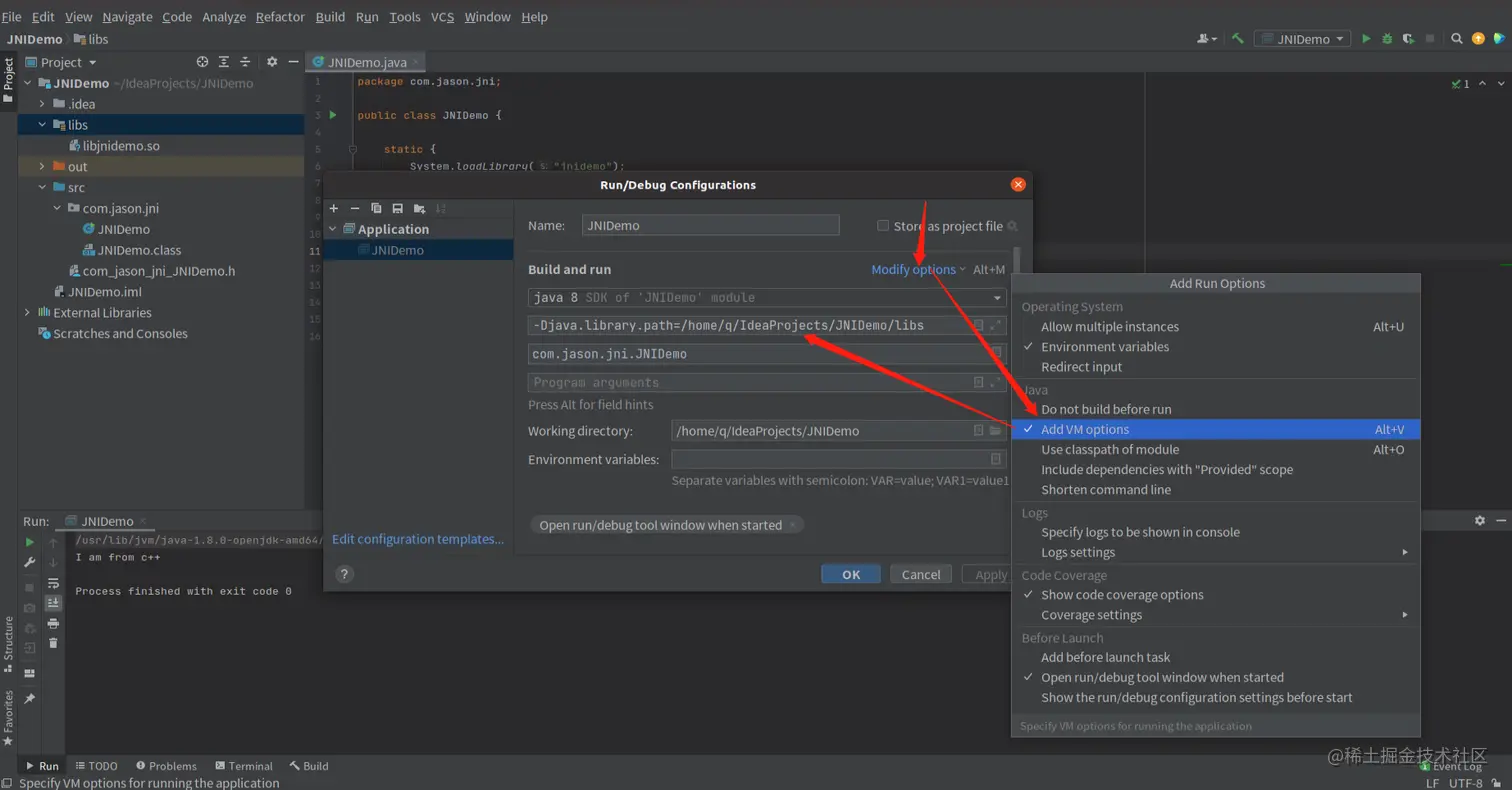1512x790 pixels.
Task: Pin the Run tab with the pin icon
Action: [30, 699]
